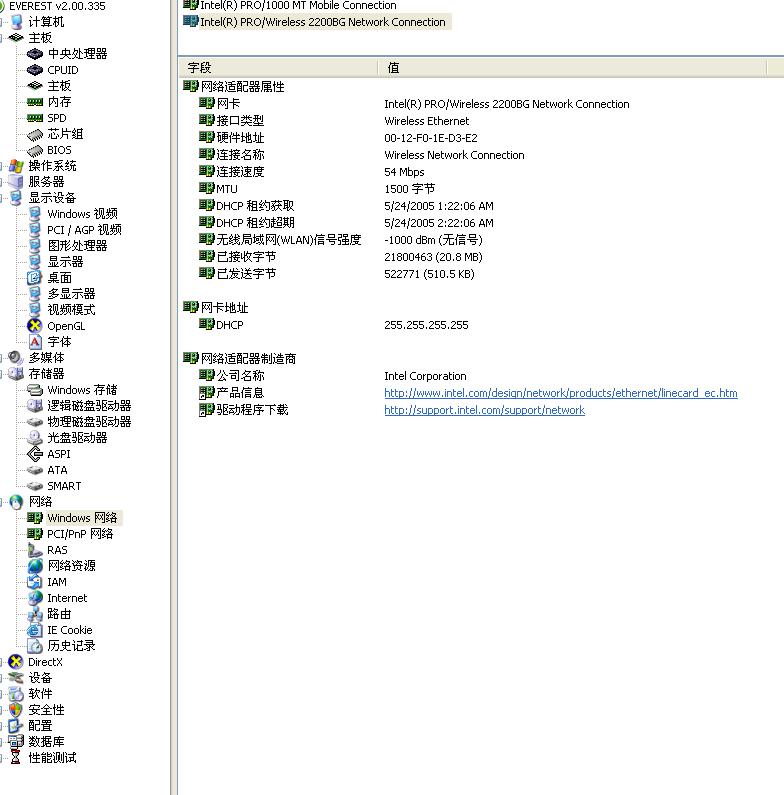The width and height of the screenshot is (784, 795).
Task: Click the SMART drive icon
Action: pos(34,486)
